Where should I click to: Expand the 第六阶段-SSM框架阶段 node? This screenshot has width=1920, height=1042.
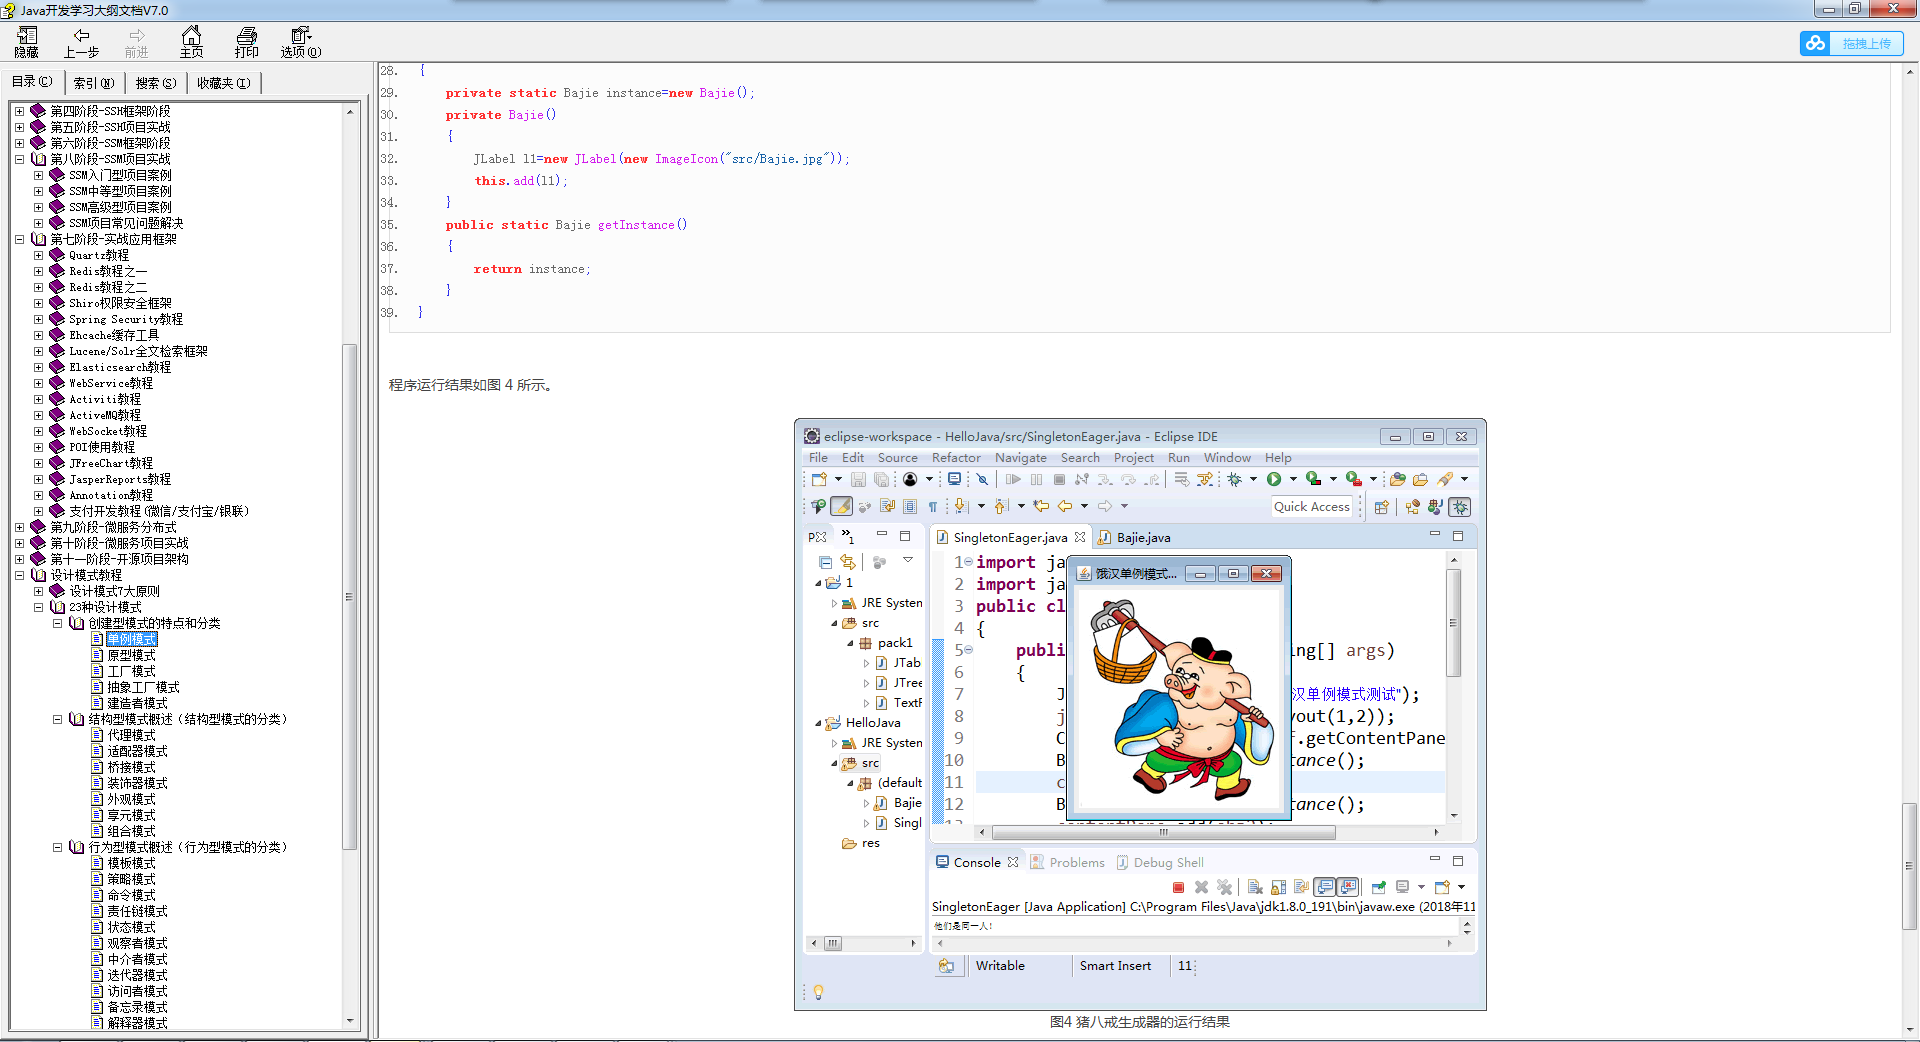19,143
